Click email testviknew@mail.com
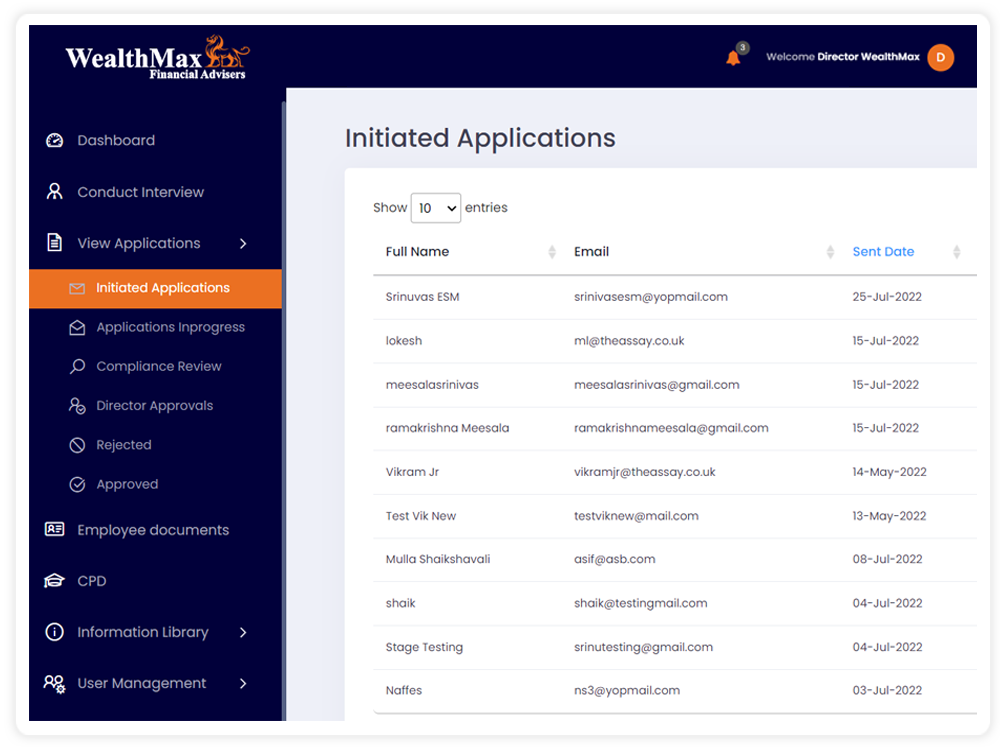This screenshot has width=1000, height=753. click(x=636, y=516)
